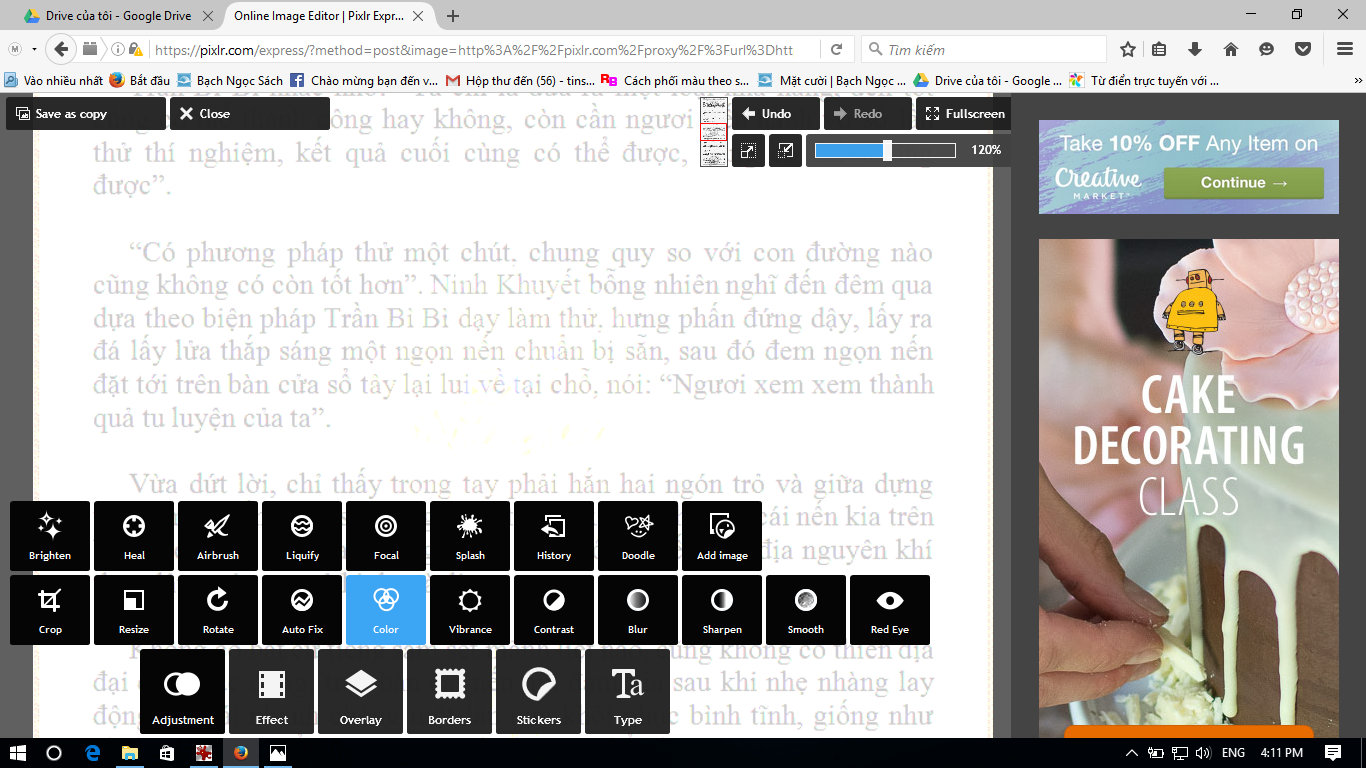
Task: Open the Stickers category
Action: [x=539, y=692]
